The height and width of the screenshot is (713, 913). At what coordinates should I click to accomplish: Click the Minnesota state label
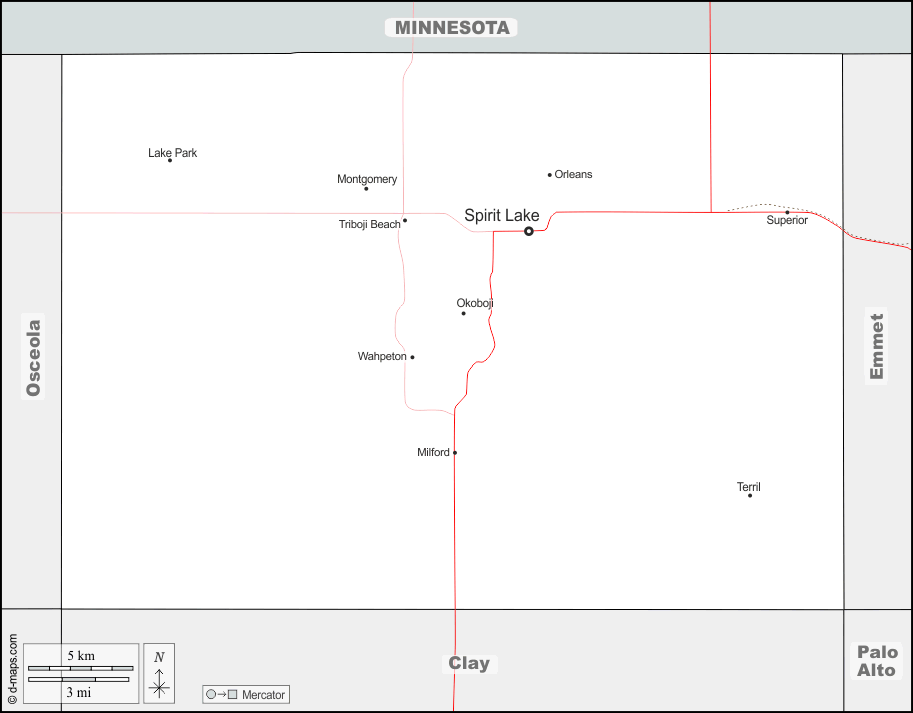point(452,28)
